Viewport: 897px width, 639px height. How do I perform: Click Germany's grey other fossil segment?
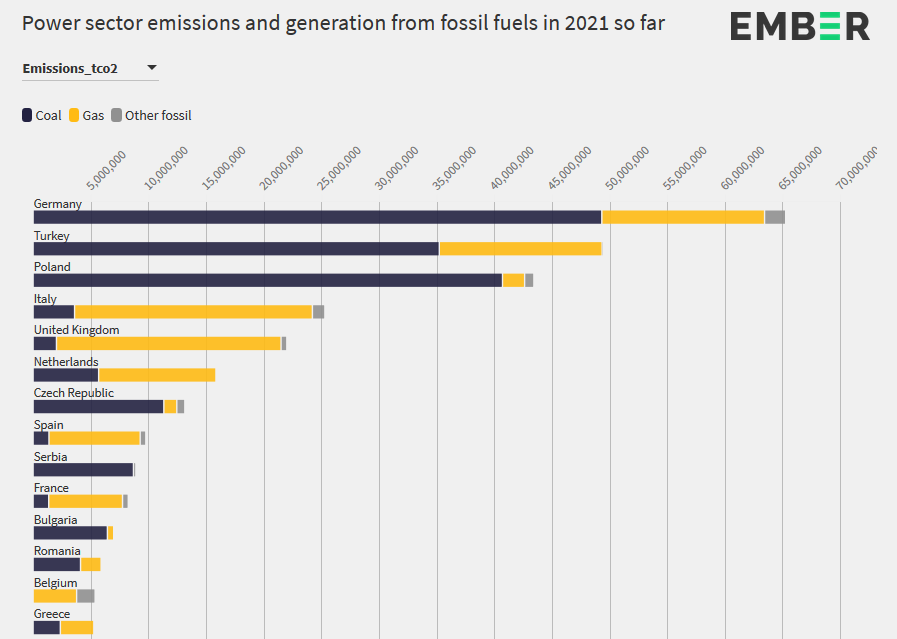coord(774,217)
